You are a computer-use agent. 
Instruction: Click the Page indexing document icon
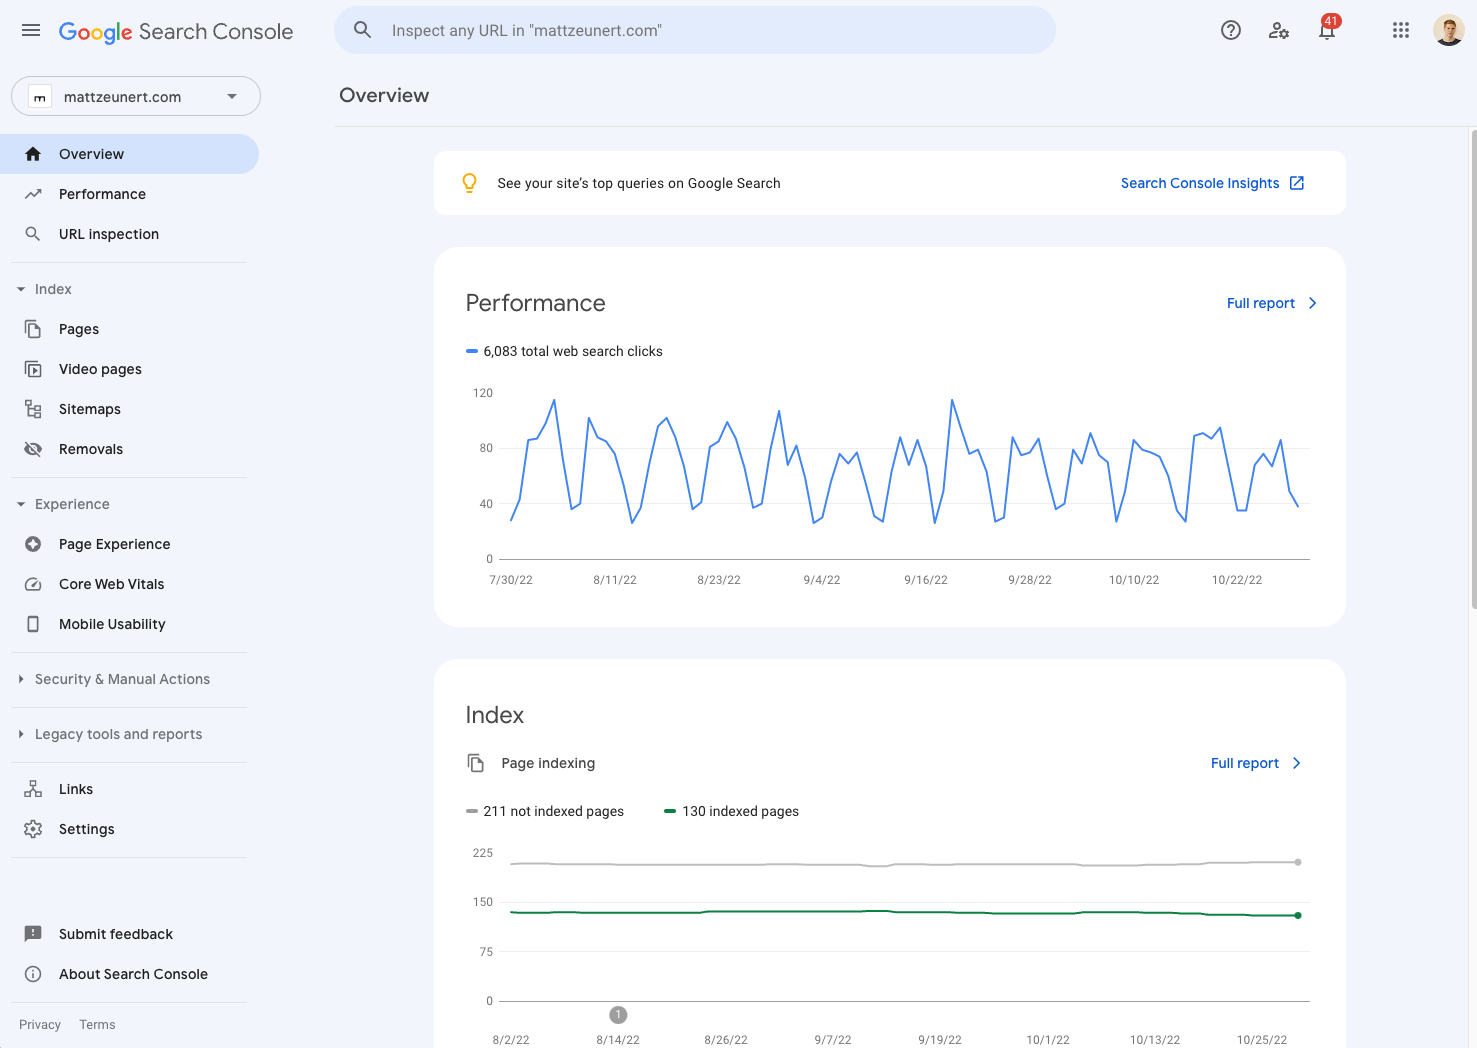[476, 763]
